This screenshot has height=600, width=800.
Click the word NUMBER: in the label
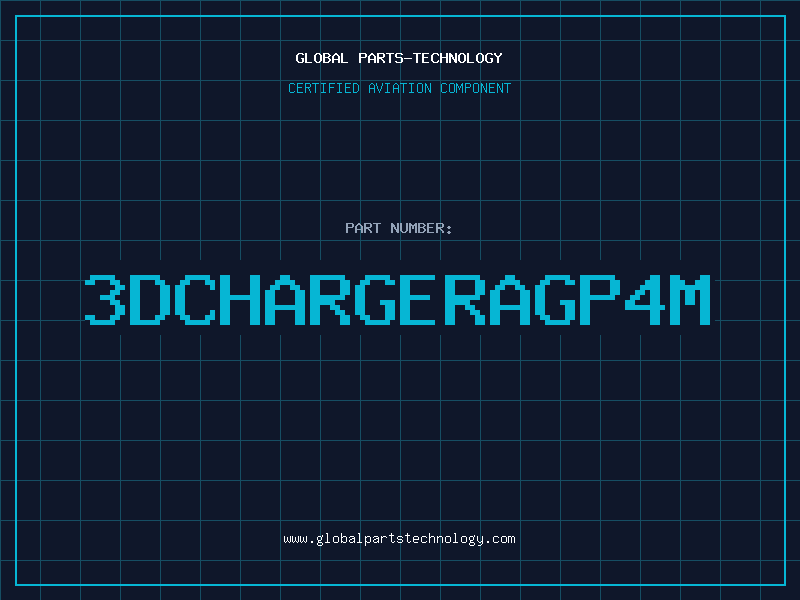421,228
